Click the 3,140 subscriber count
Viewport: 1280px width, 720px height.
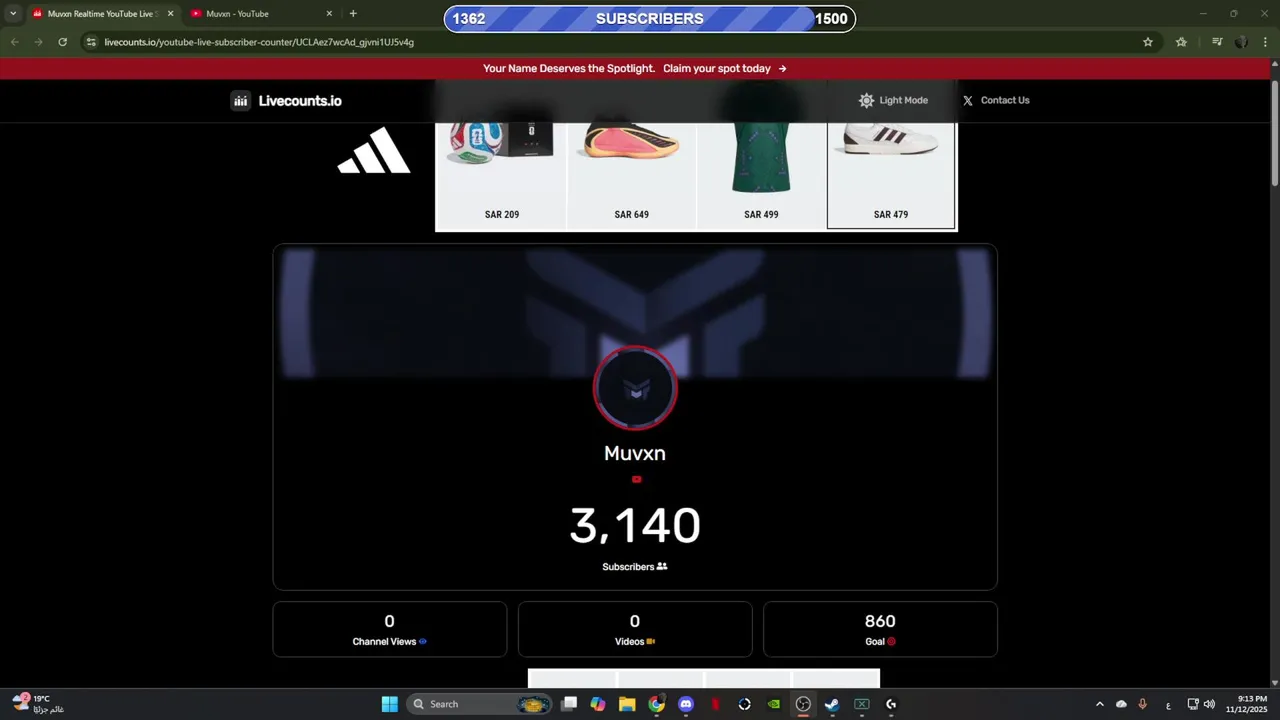tap(635, 526)
